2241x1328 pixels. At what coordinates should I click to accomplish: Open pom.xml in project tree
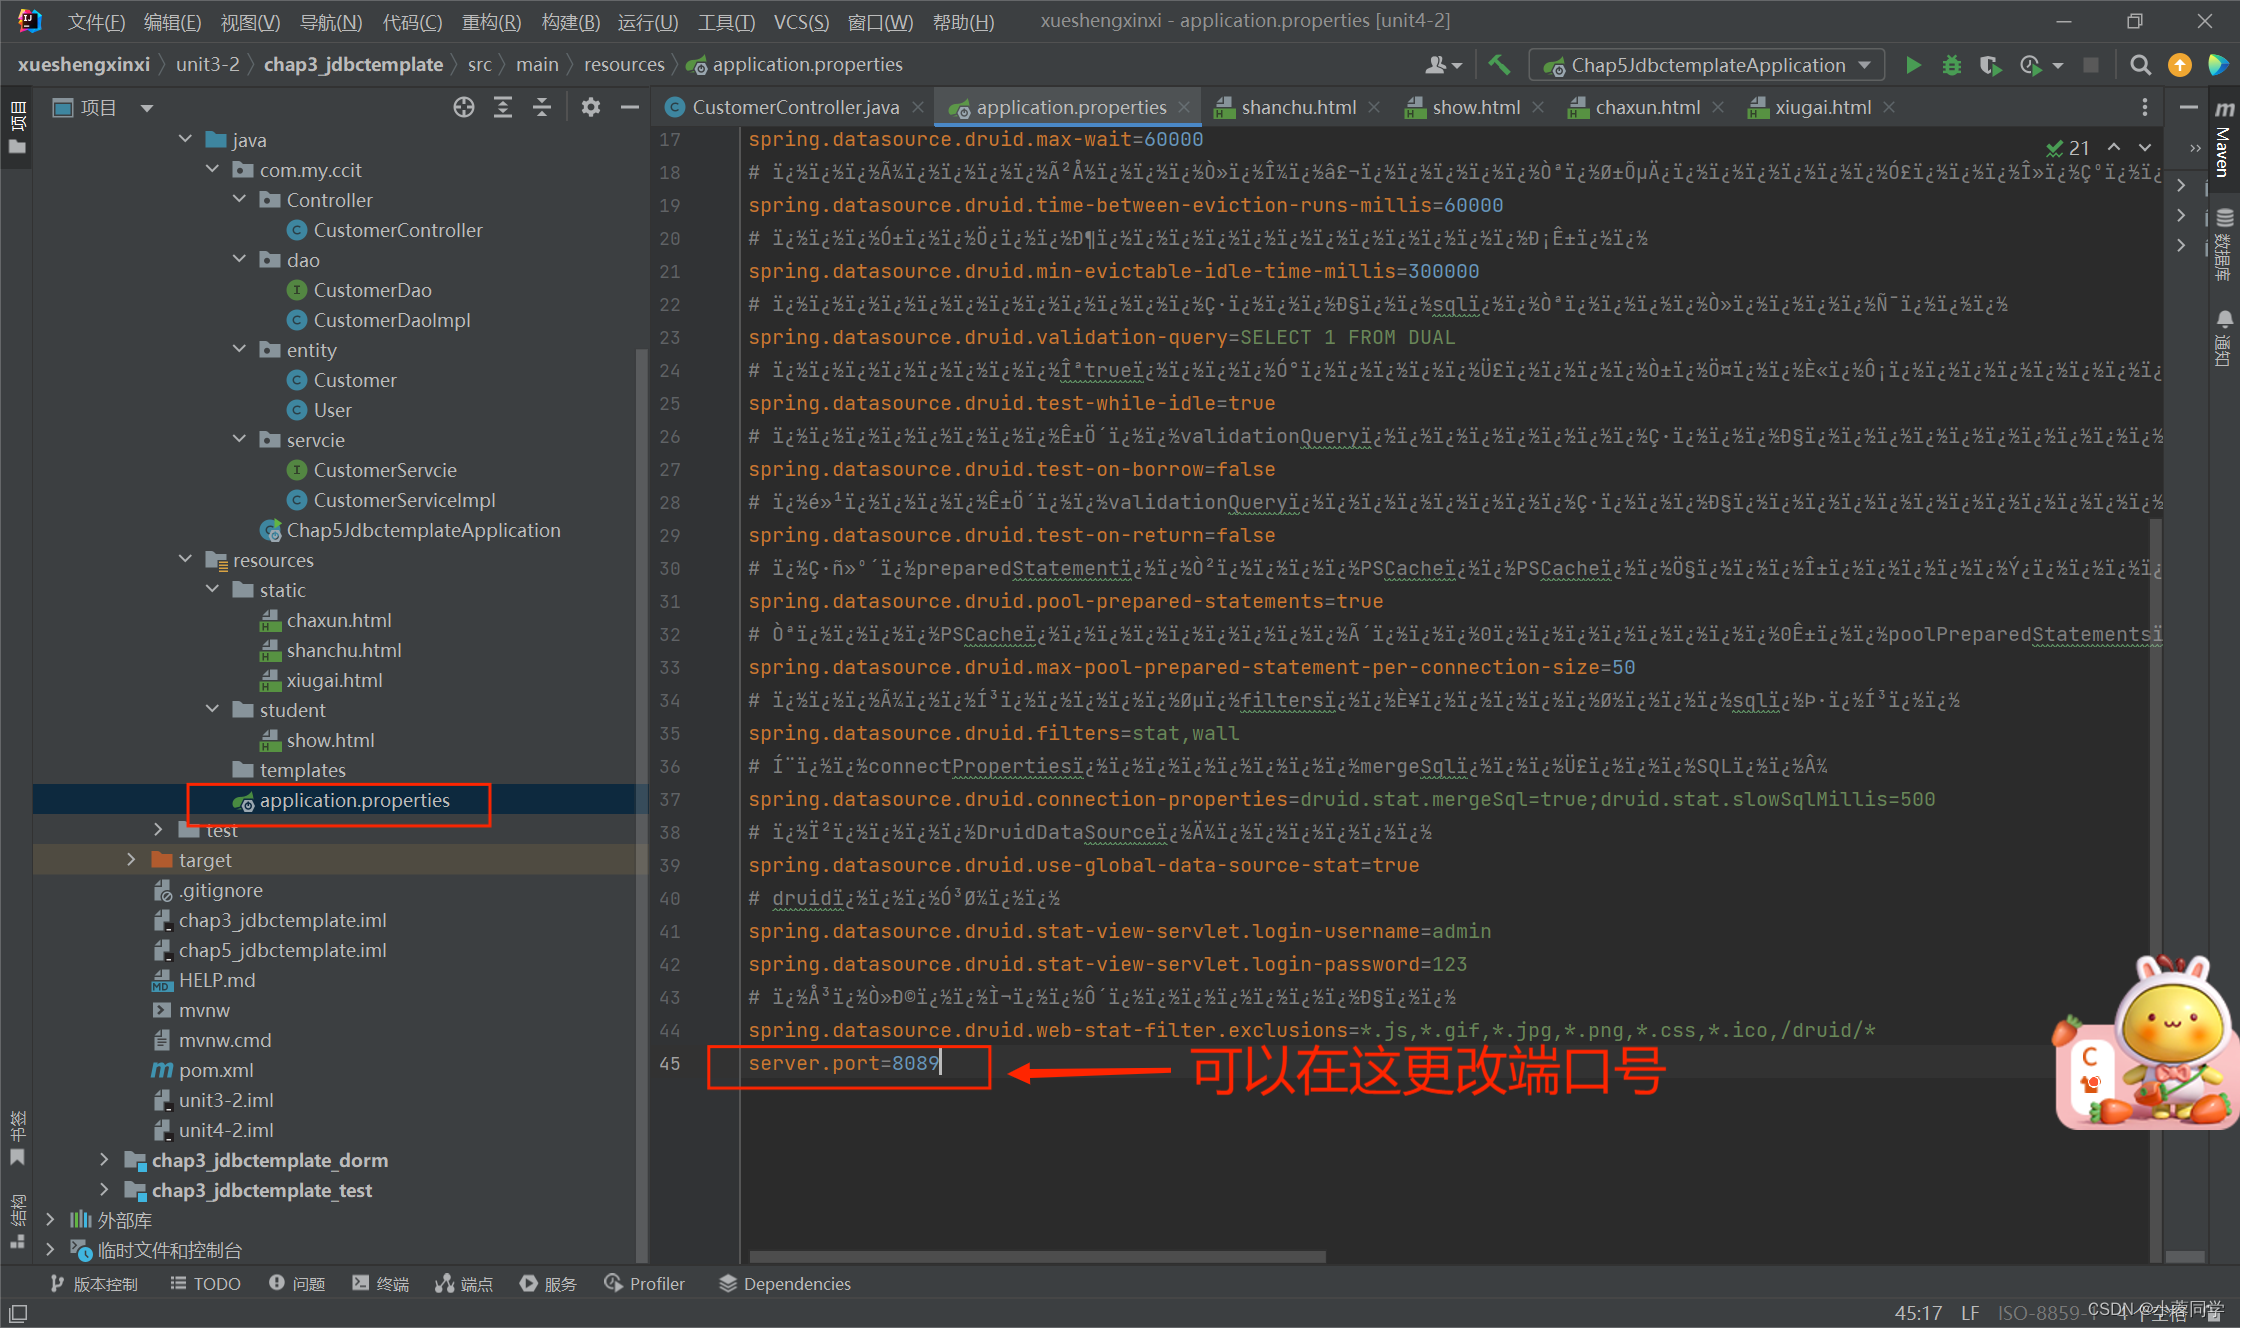click(x=215, y=1070)
